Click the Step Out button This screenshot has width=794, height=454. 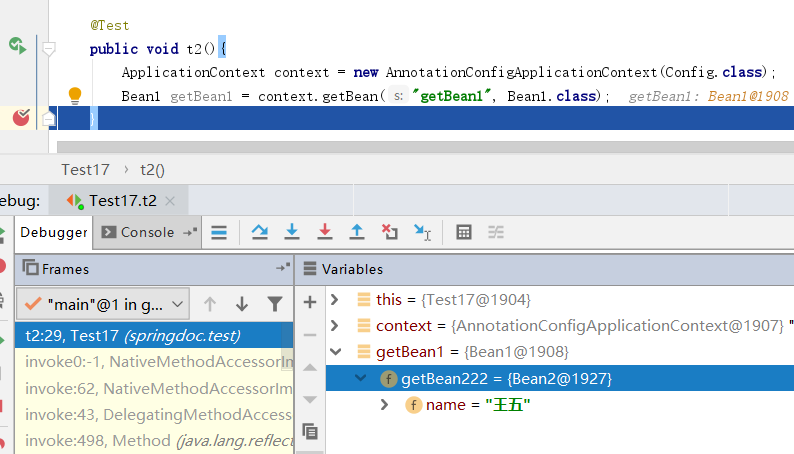pyautogui.click(x=357, y=232)
